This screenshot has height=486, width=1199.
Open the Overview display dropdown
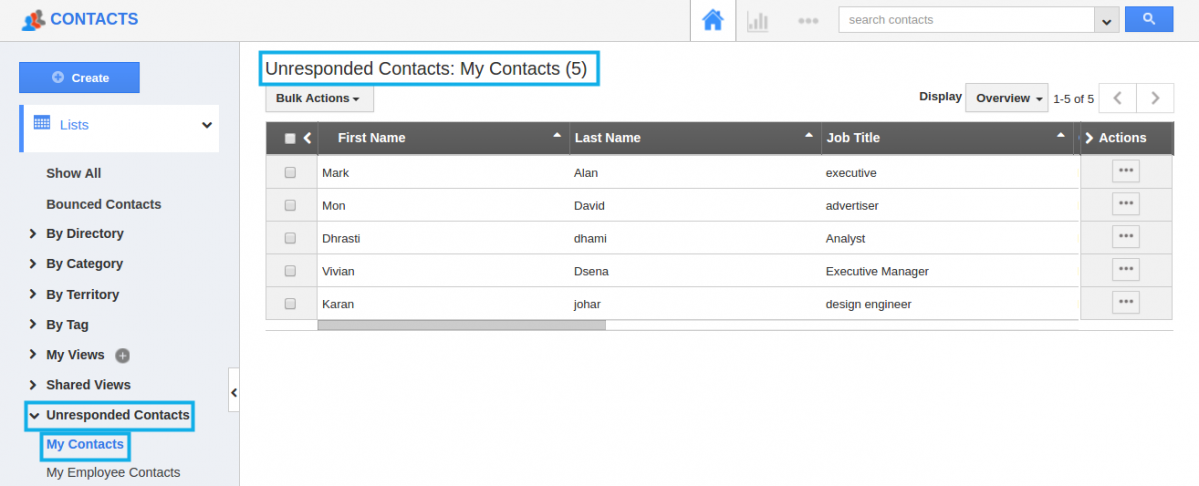(x=1006, y=98)
